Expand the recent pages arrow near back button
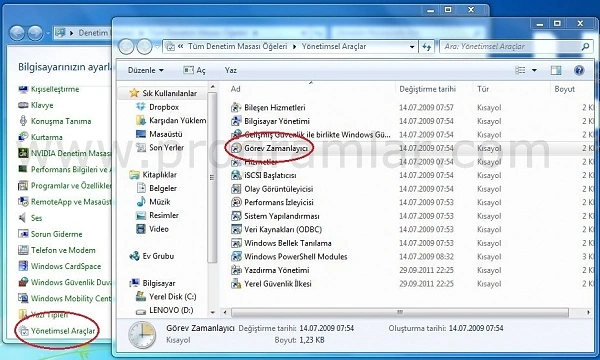The width and height of the screenshot is (600, 360). click(x=157, y=47)
